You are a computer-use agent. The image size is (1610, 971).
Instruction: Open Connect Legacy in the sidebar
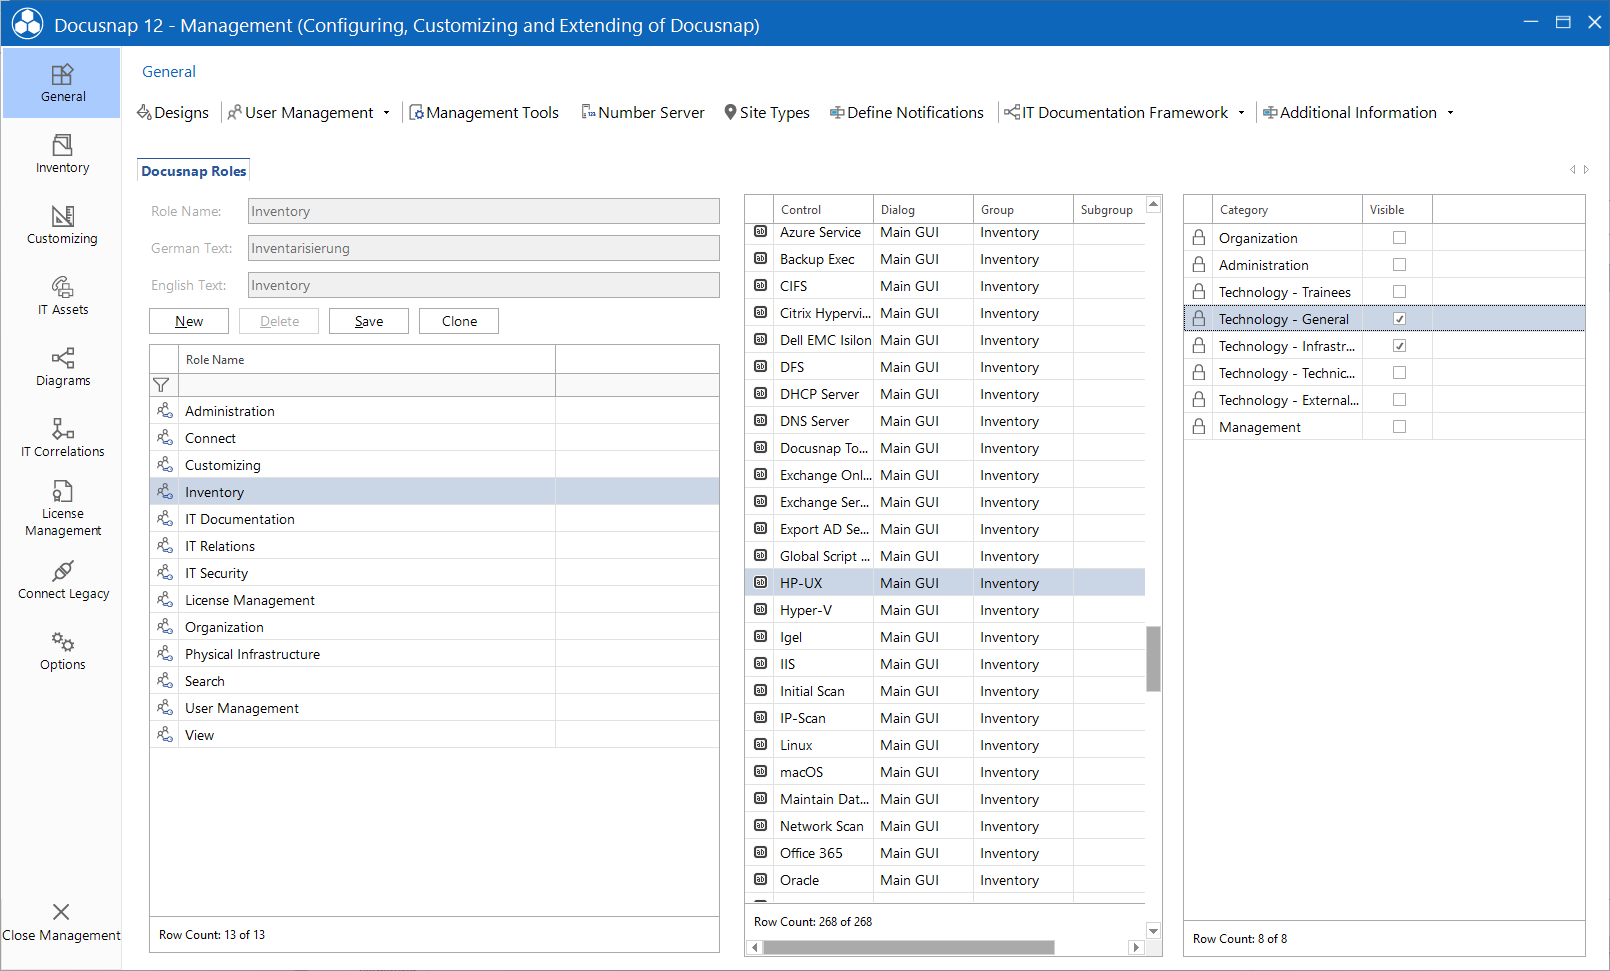click(x=62, y=580)
